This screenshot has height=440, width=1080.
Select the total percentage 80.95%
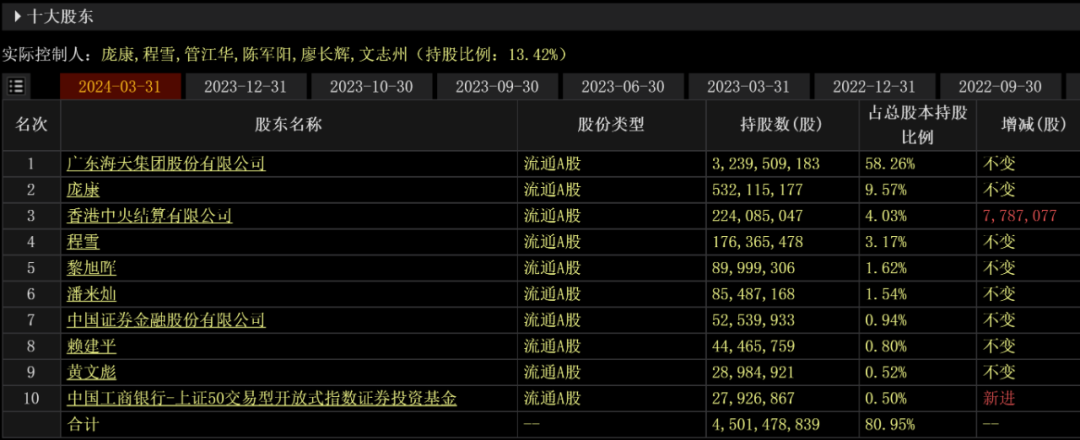(x=891, y=424)
